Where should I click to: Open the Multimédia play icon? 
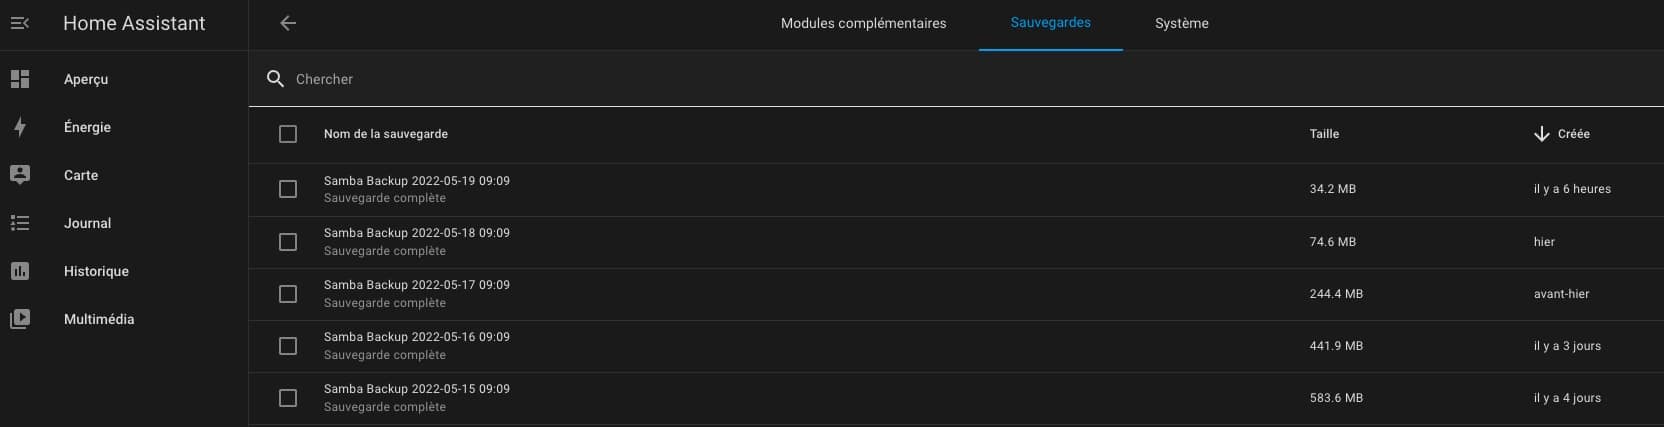point(20,319)
